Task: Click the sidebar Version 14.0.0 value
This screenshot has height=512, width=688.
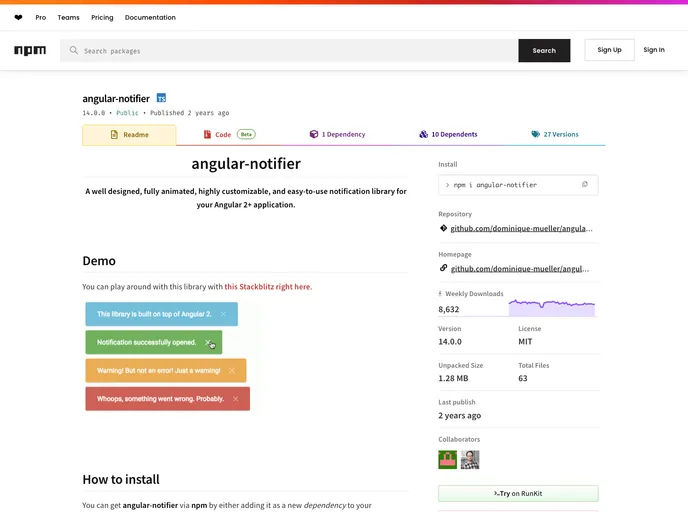Action: [x=450, y=342]
